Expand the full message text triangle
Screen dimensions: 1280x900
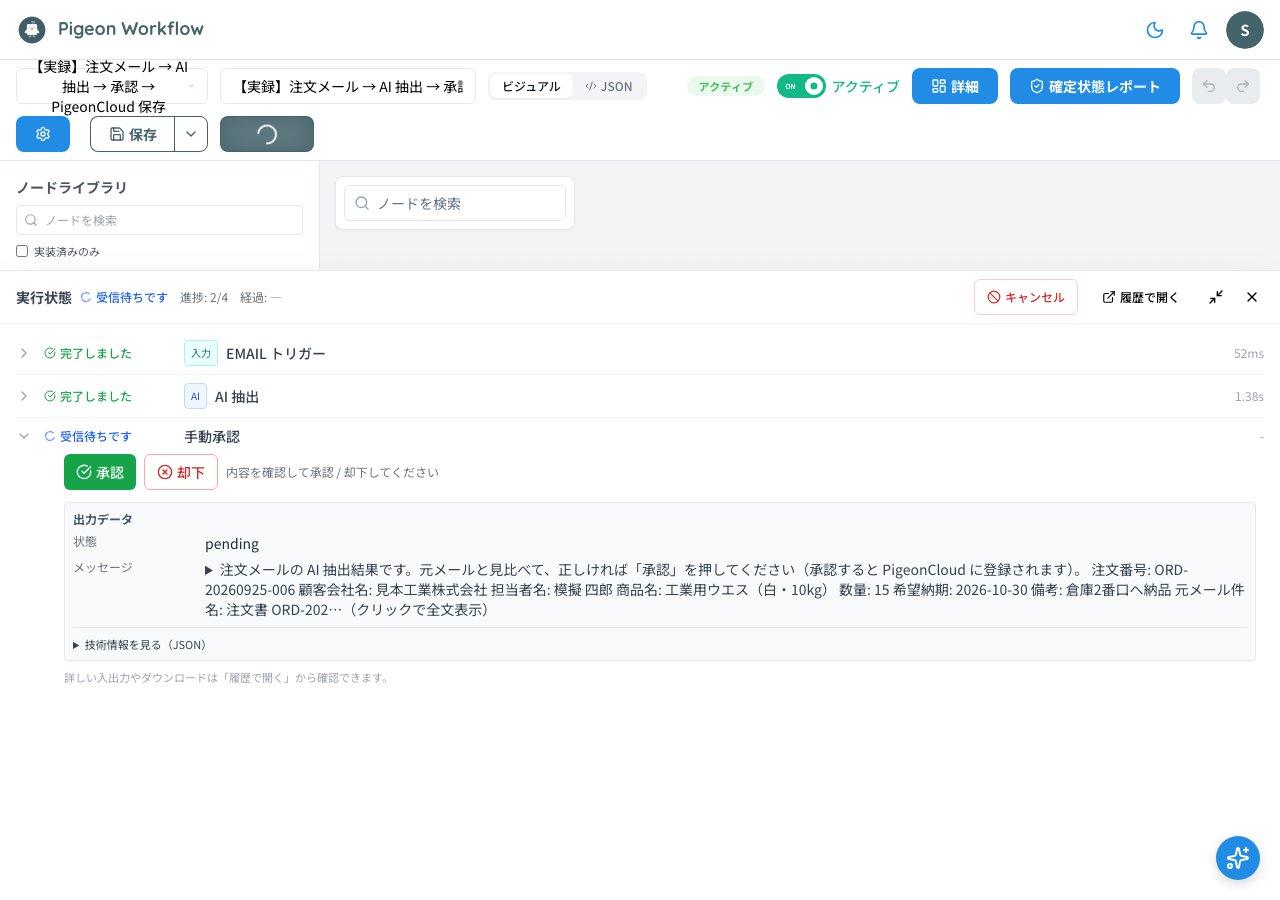209,570
